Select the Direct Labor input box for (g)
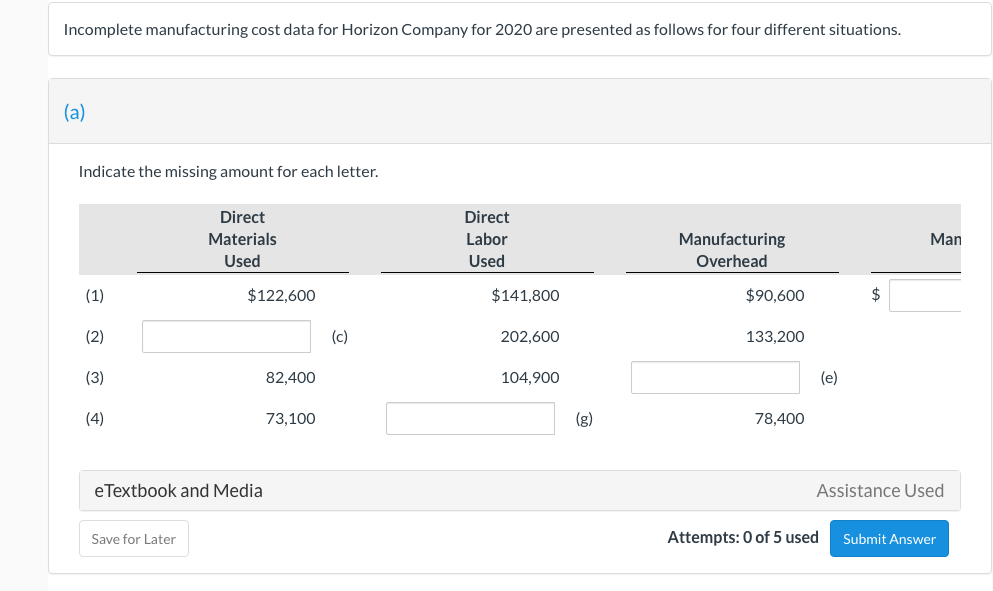Screen dimensions: 993x591 (x=470, y=419)
